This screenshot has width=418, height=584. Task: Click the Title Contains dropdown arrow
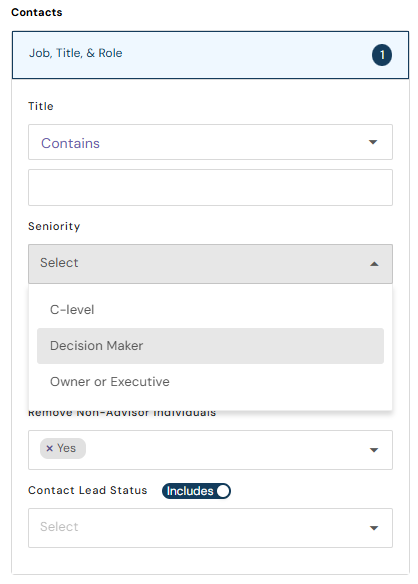pyautogui.click(x=373, y=142)
